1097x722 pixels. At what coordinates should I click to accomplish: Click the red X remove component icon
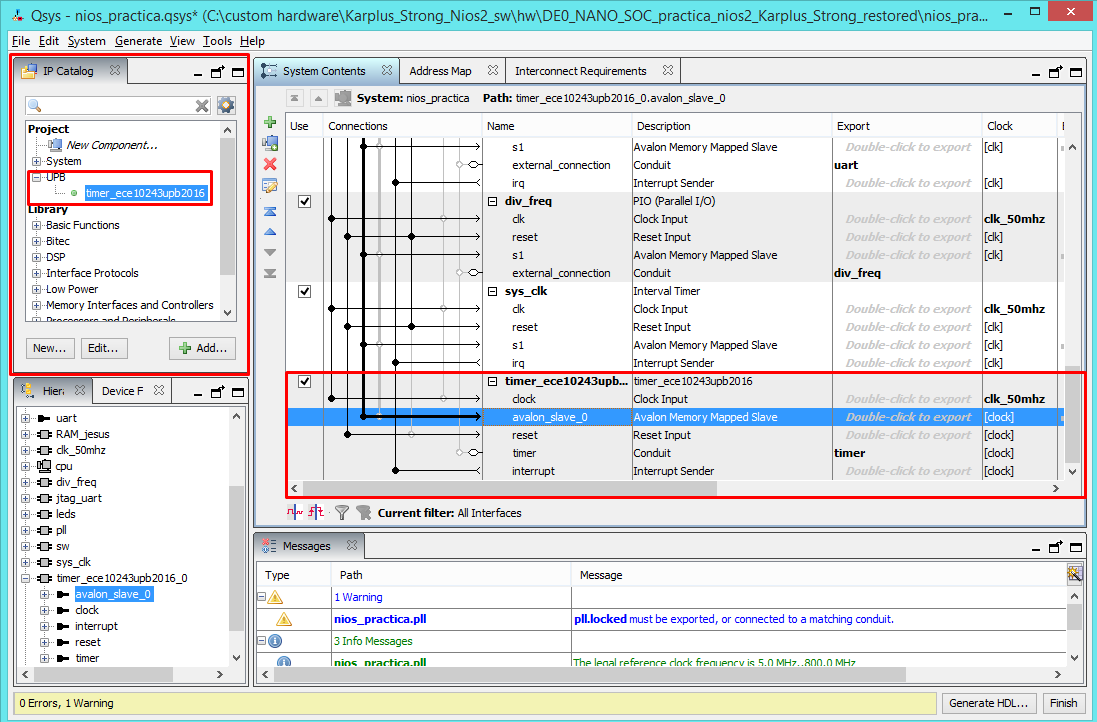[270, 164]
